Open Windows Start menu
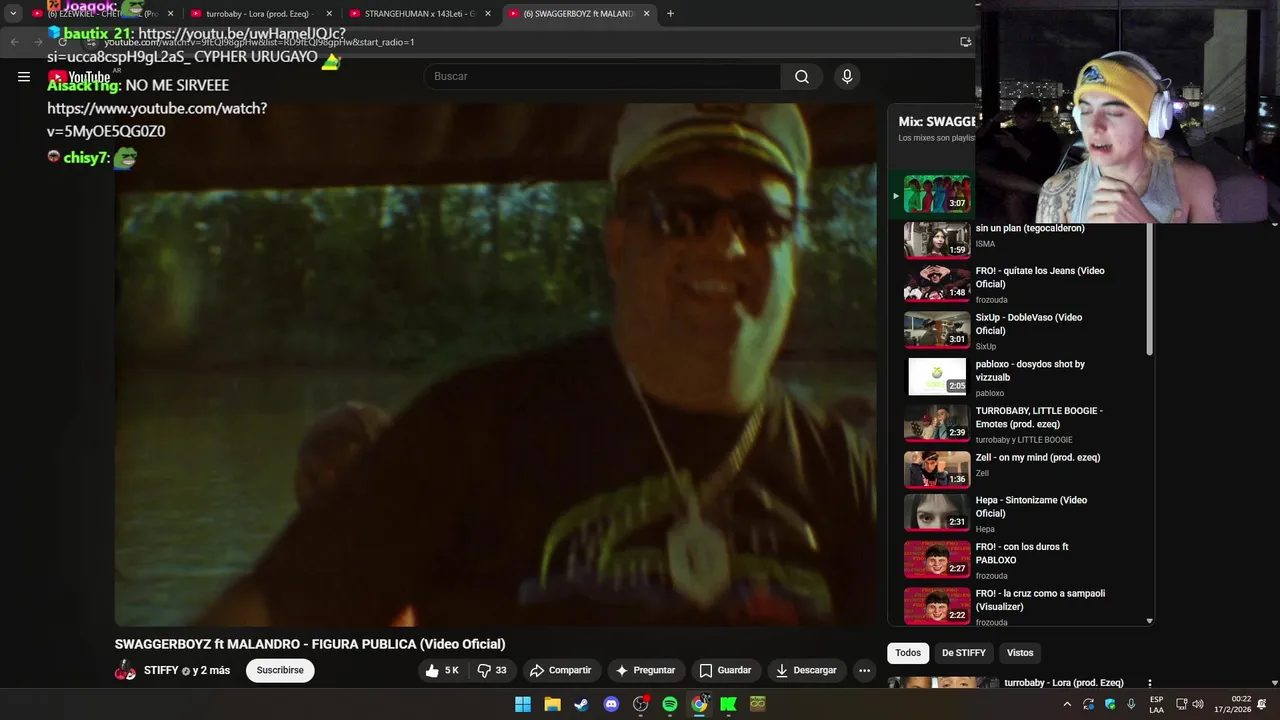This screenshot has width=1280, height=720. coord(523,704)
